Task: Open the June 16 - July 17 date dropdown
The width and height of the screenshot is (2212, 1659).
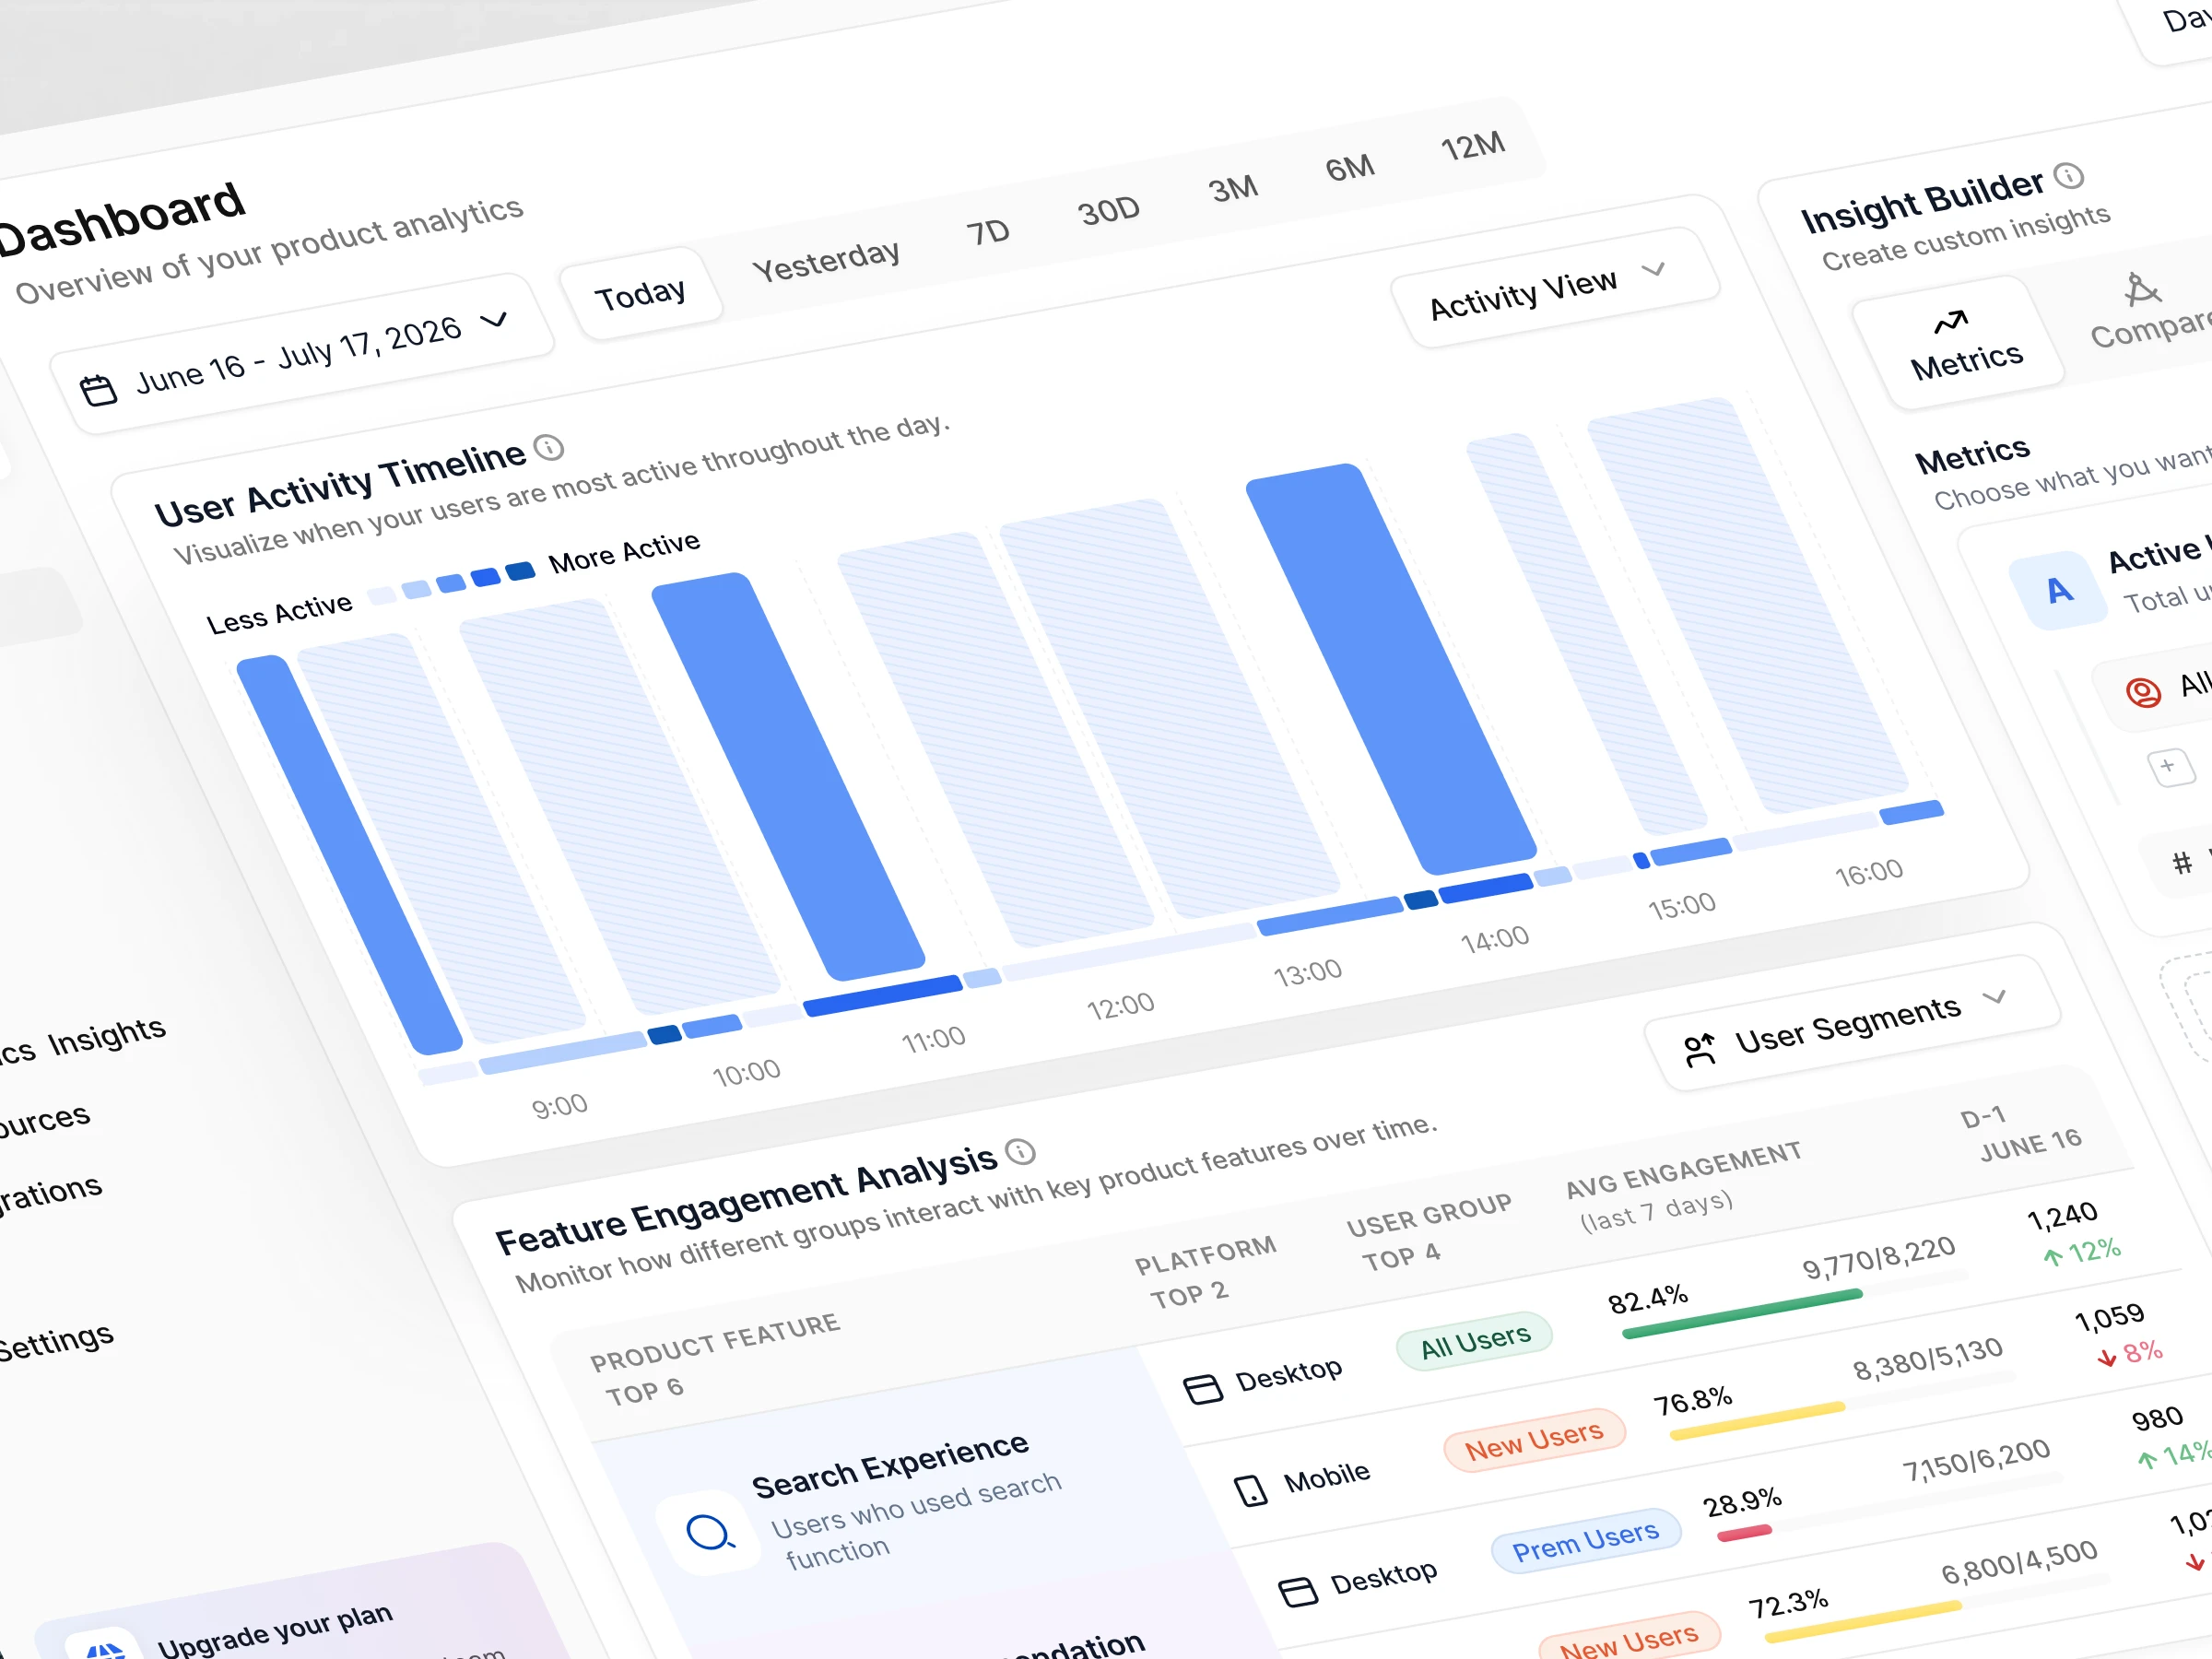Action: [303, 355]
